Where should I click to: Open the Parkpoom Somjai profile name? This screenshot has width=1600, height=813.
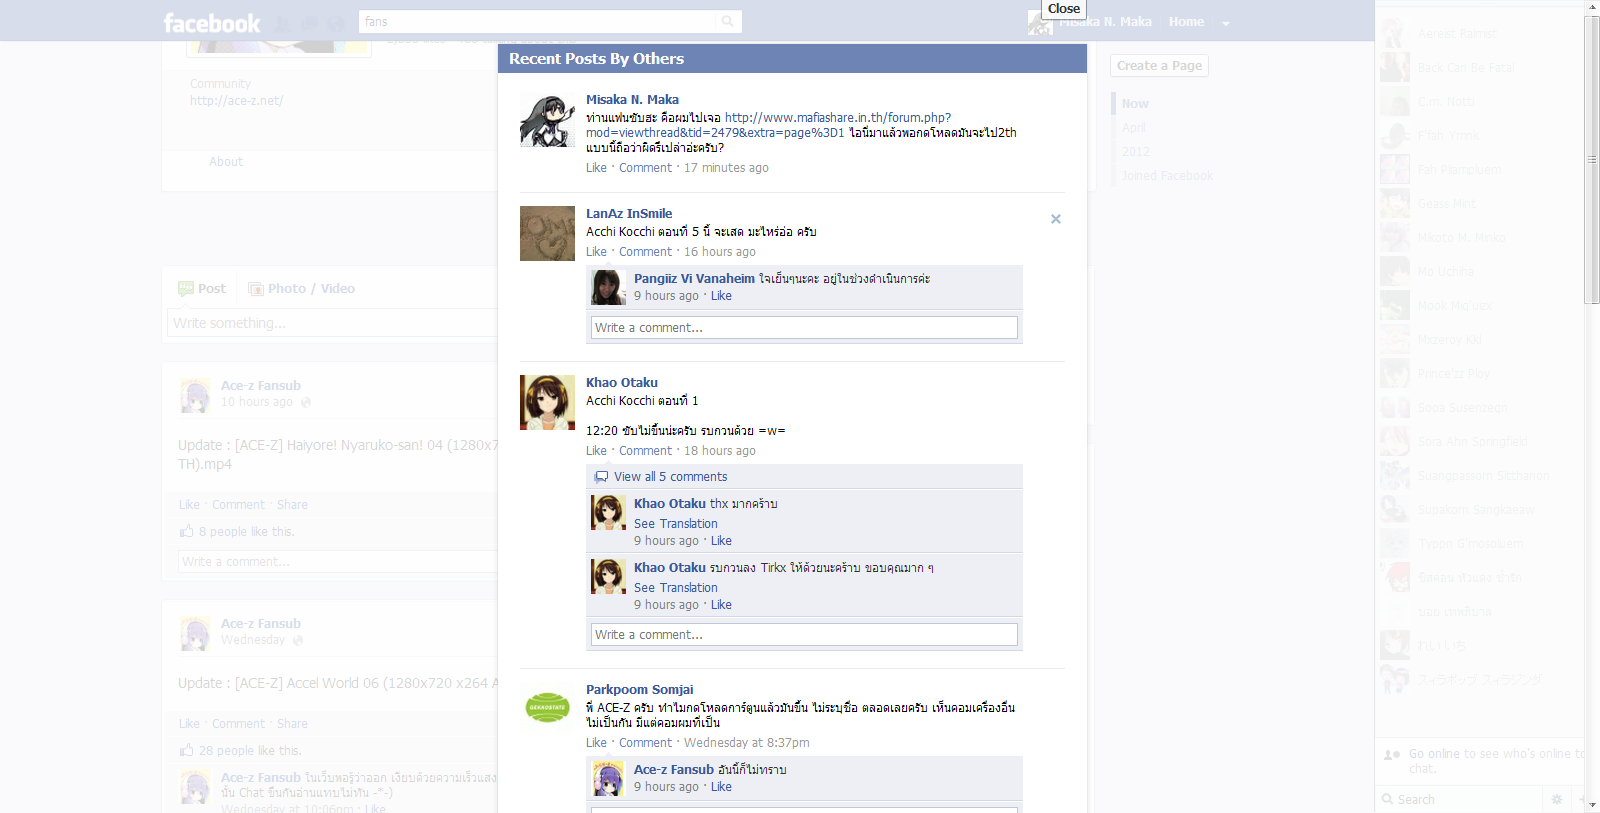coord(639,690)
